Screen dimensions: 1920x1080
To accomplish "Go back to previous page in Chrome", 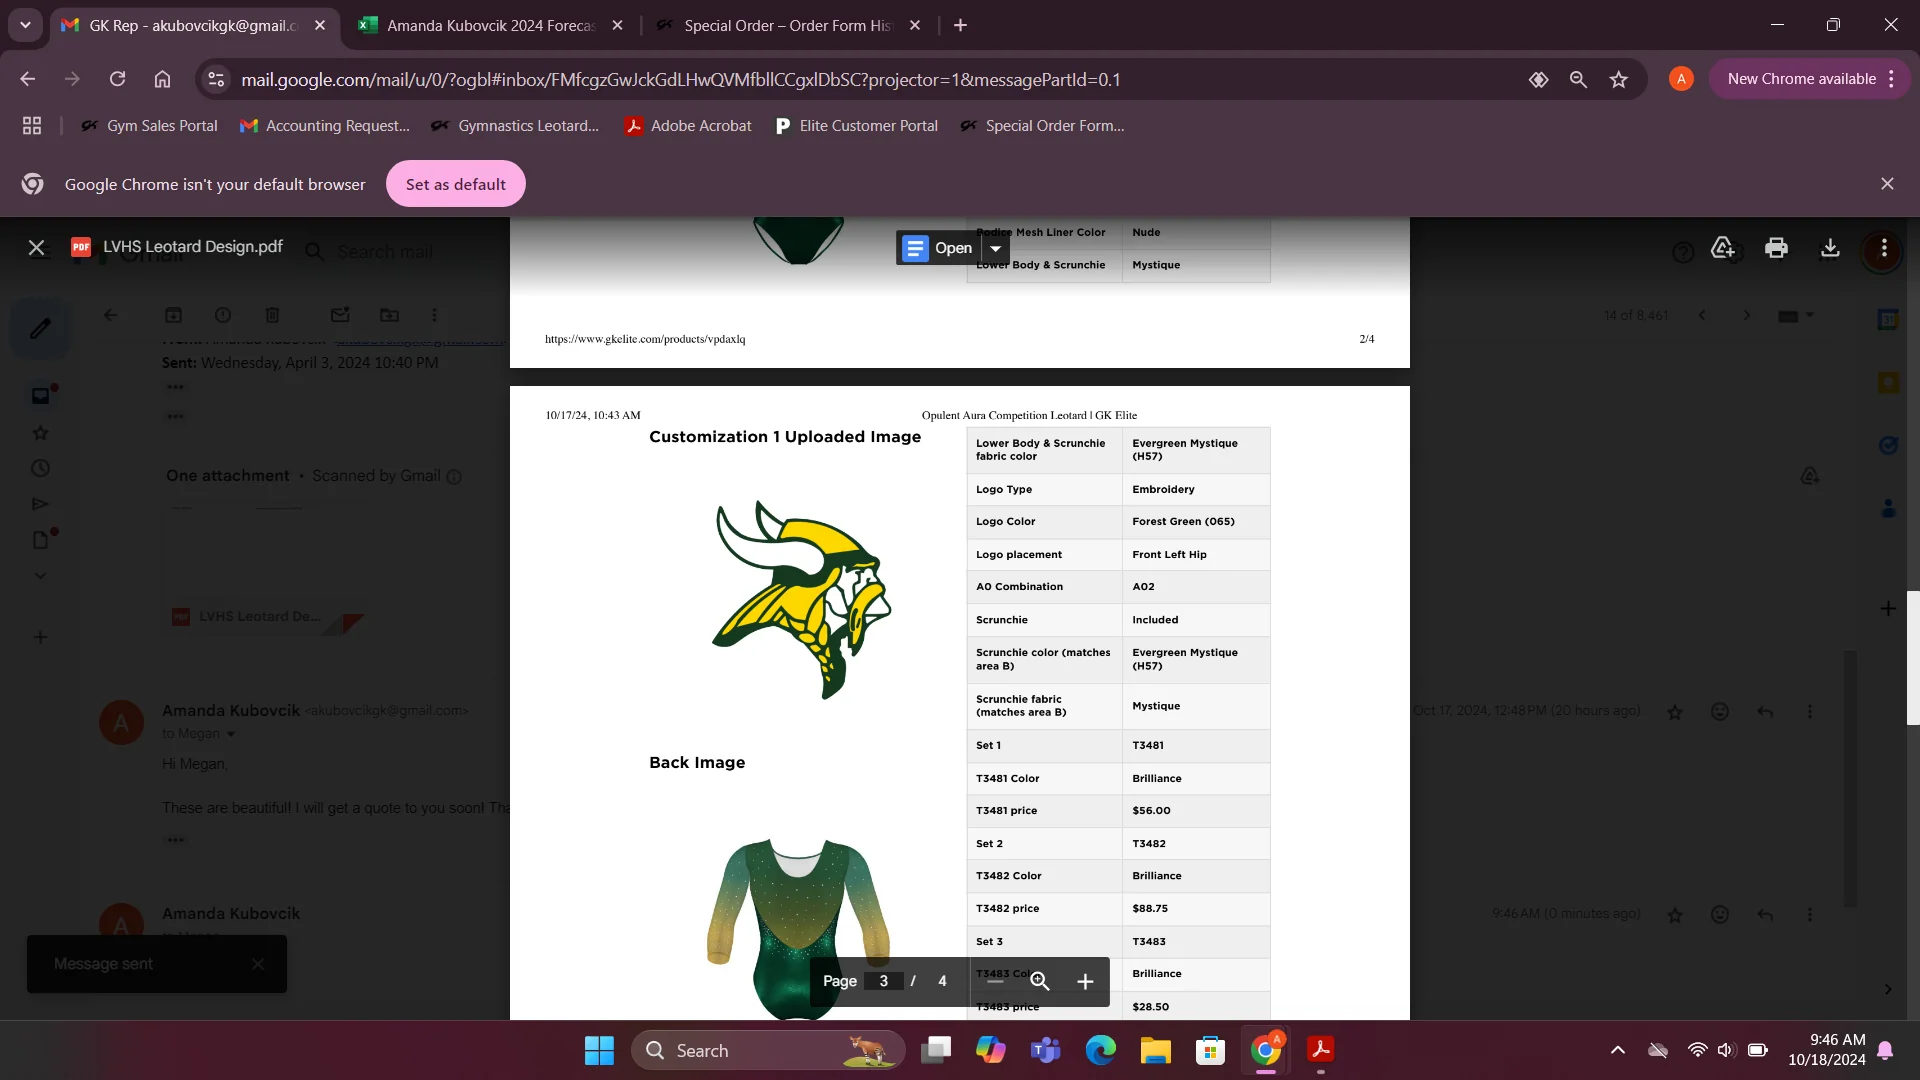I will coord(28,79).
